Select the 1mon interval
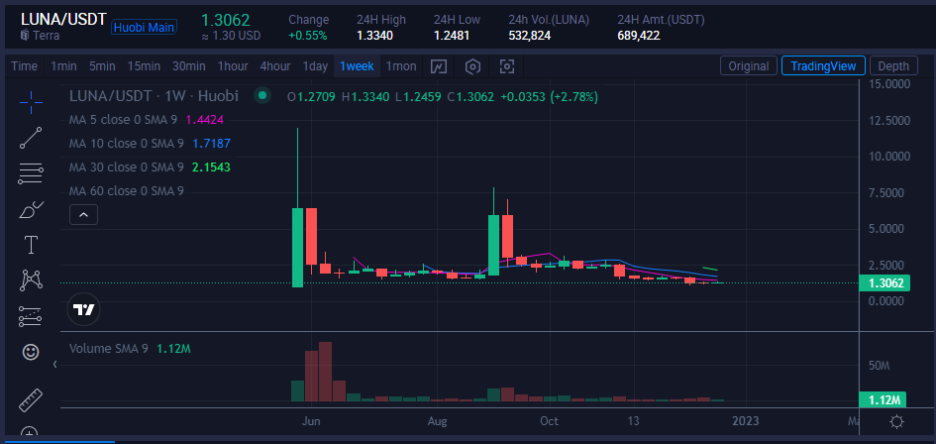This screenshot has width=936, height=444. (x=401, y=66)
